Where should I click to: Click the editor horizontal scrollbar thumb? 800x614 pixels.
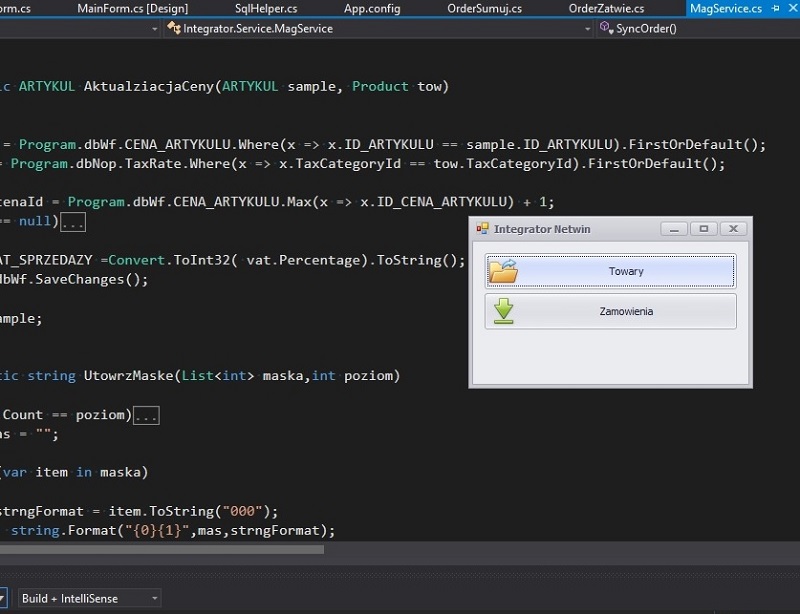162,549
